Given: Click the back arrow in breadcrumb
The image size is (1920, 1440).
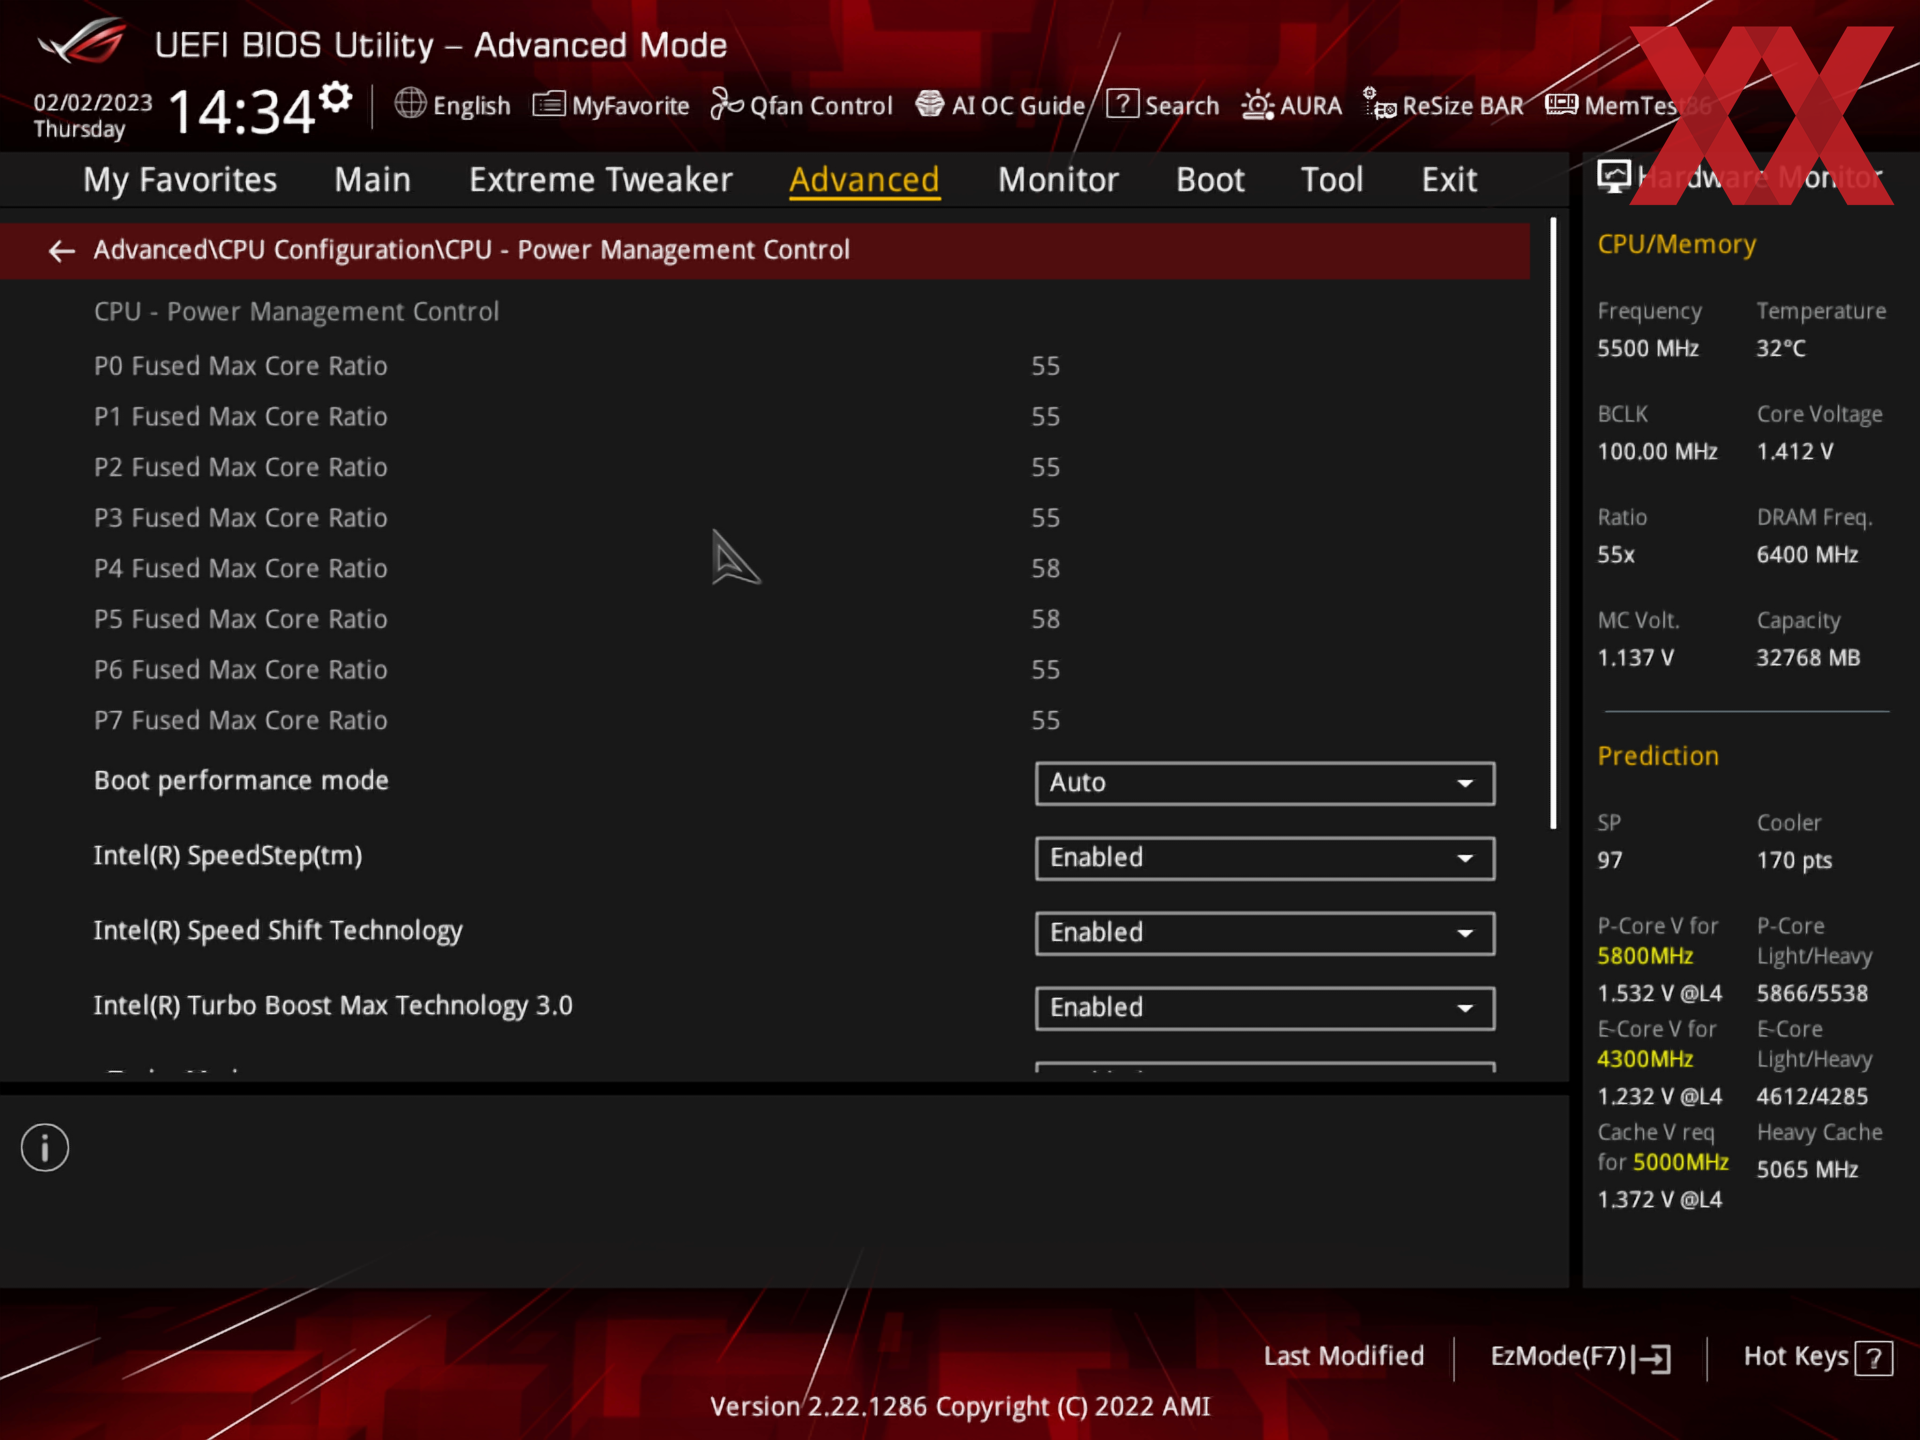Looking at the screenshot, I should click(62, 251).
